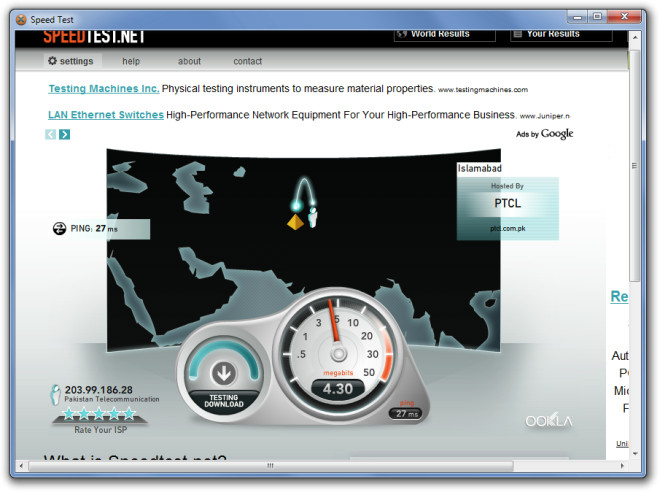The width and height of the screenshot is (660, 492).
Task: Open the ptcl.com.pk host link
Action: (508, 229)
